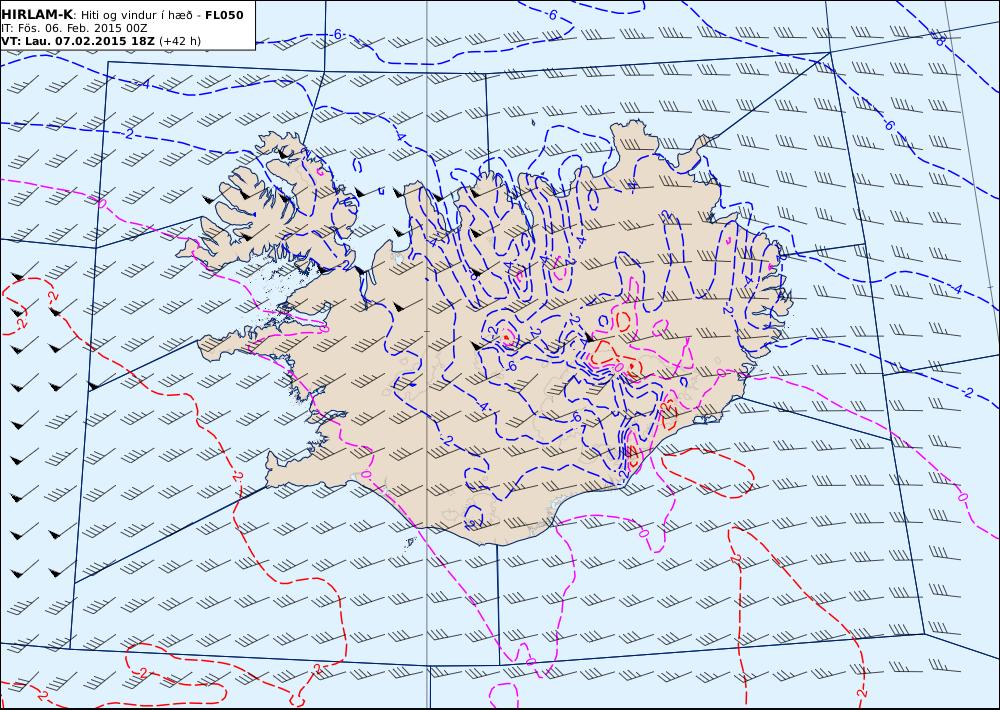Click the FL050 flight level label
This screenshot has height=710, width=1000.
click(224, 15)
